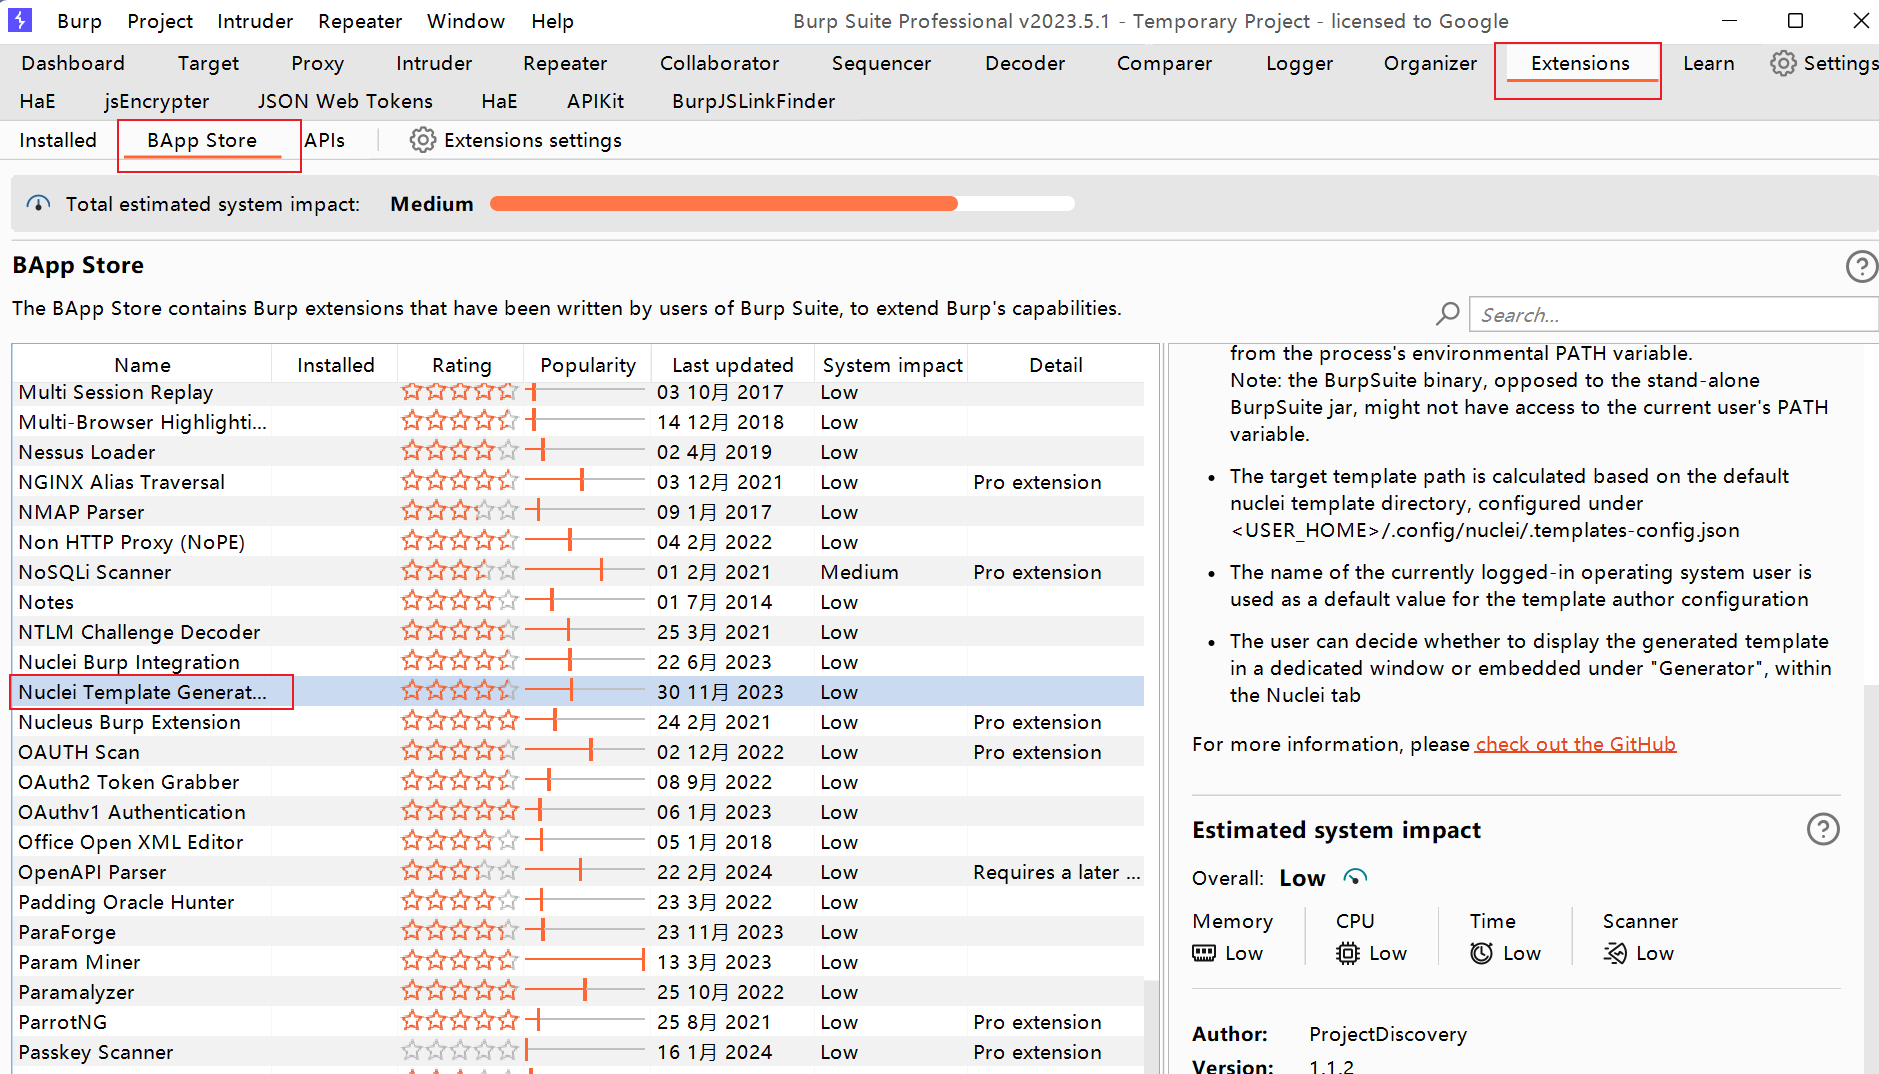This screenshot has height=1074, width=1879.
Task: Open the Window menu
Action: click(465, 21)
